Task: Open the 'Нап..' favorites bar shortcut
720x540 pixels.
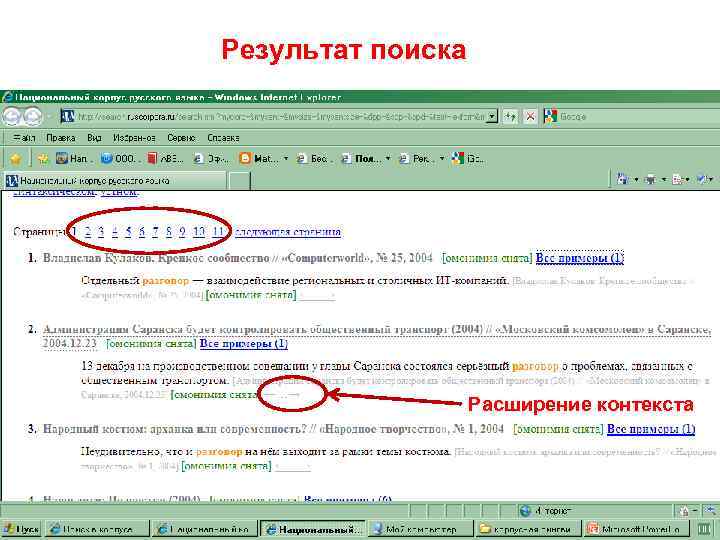Action: [73, 158]
